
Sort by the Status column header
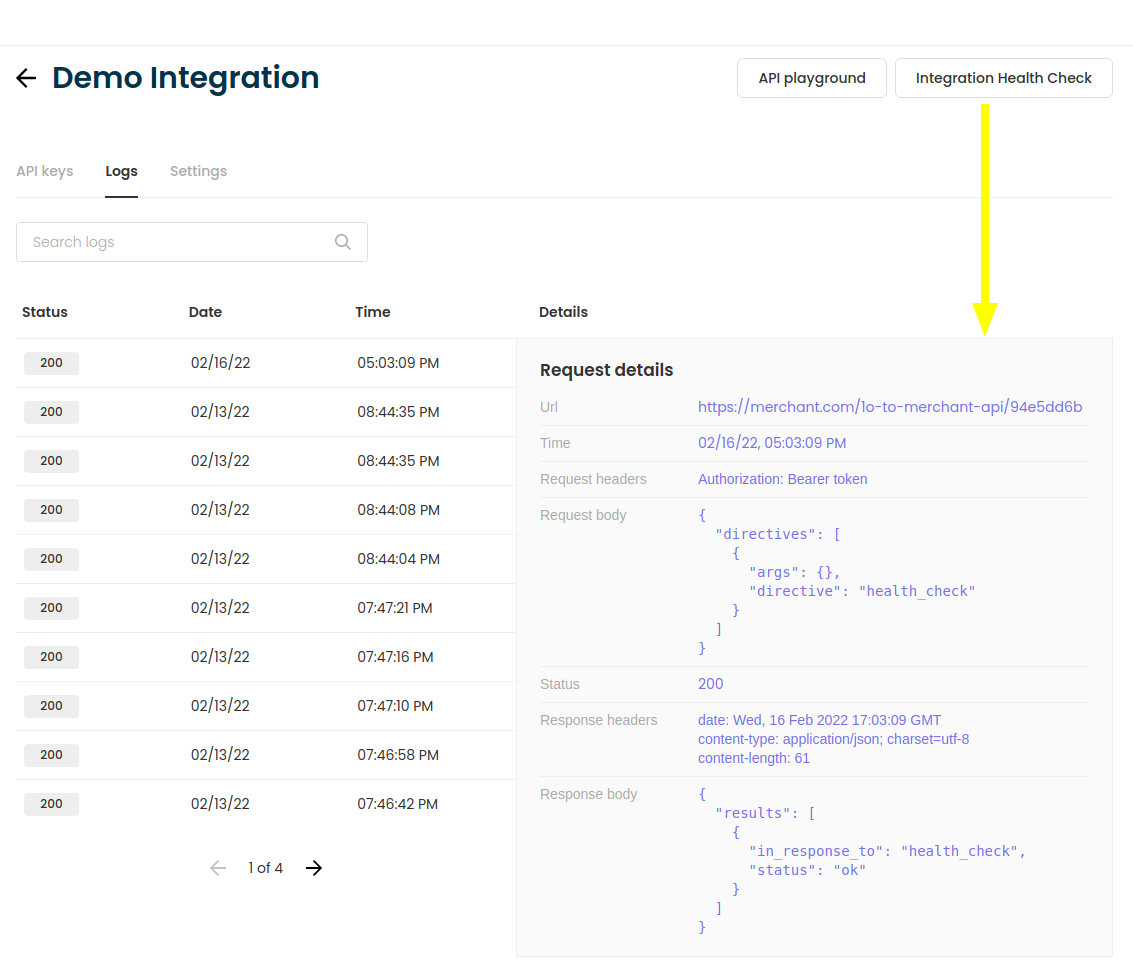pos(45,312)
